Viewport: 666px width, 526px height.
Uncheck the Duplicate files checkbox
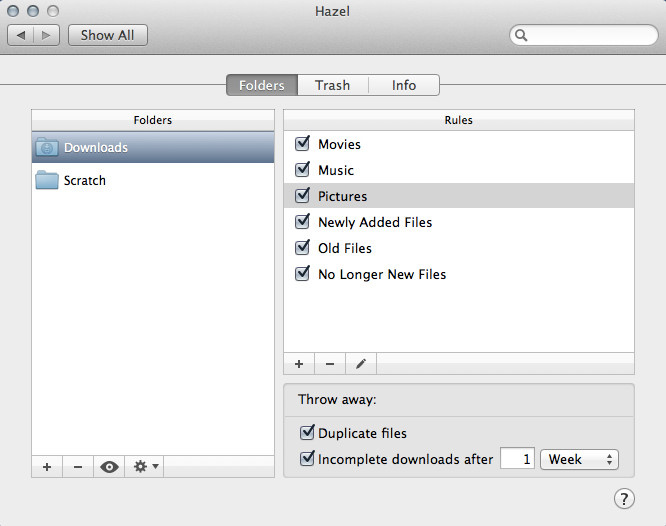coord(307,433)
